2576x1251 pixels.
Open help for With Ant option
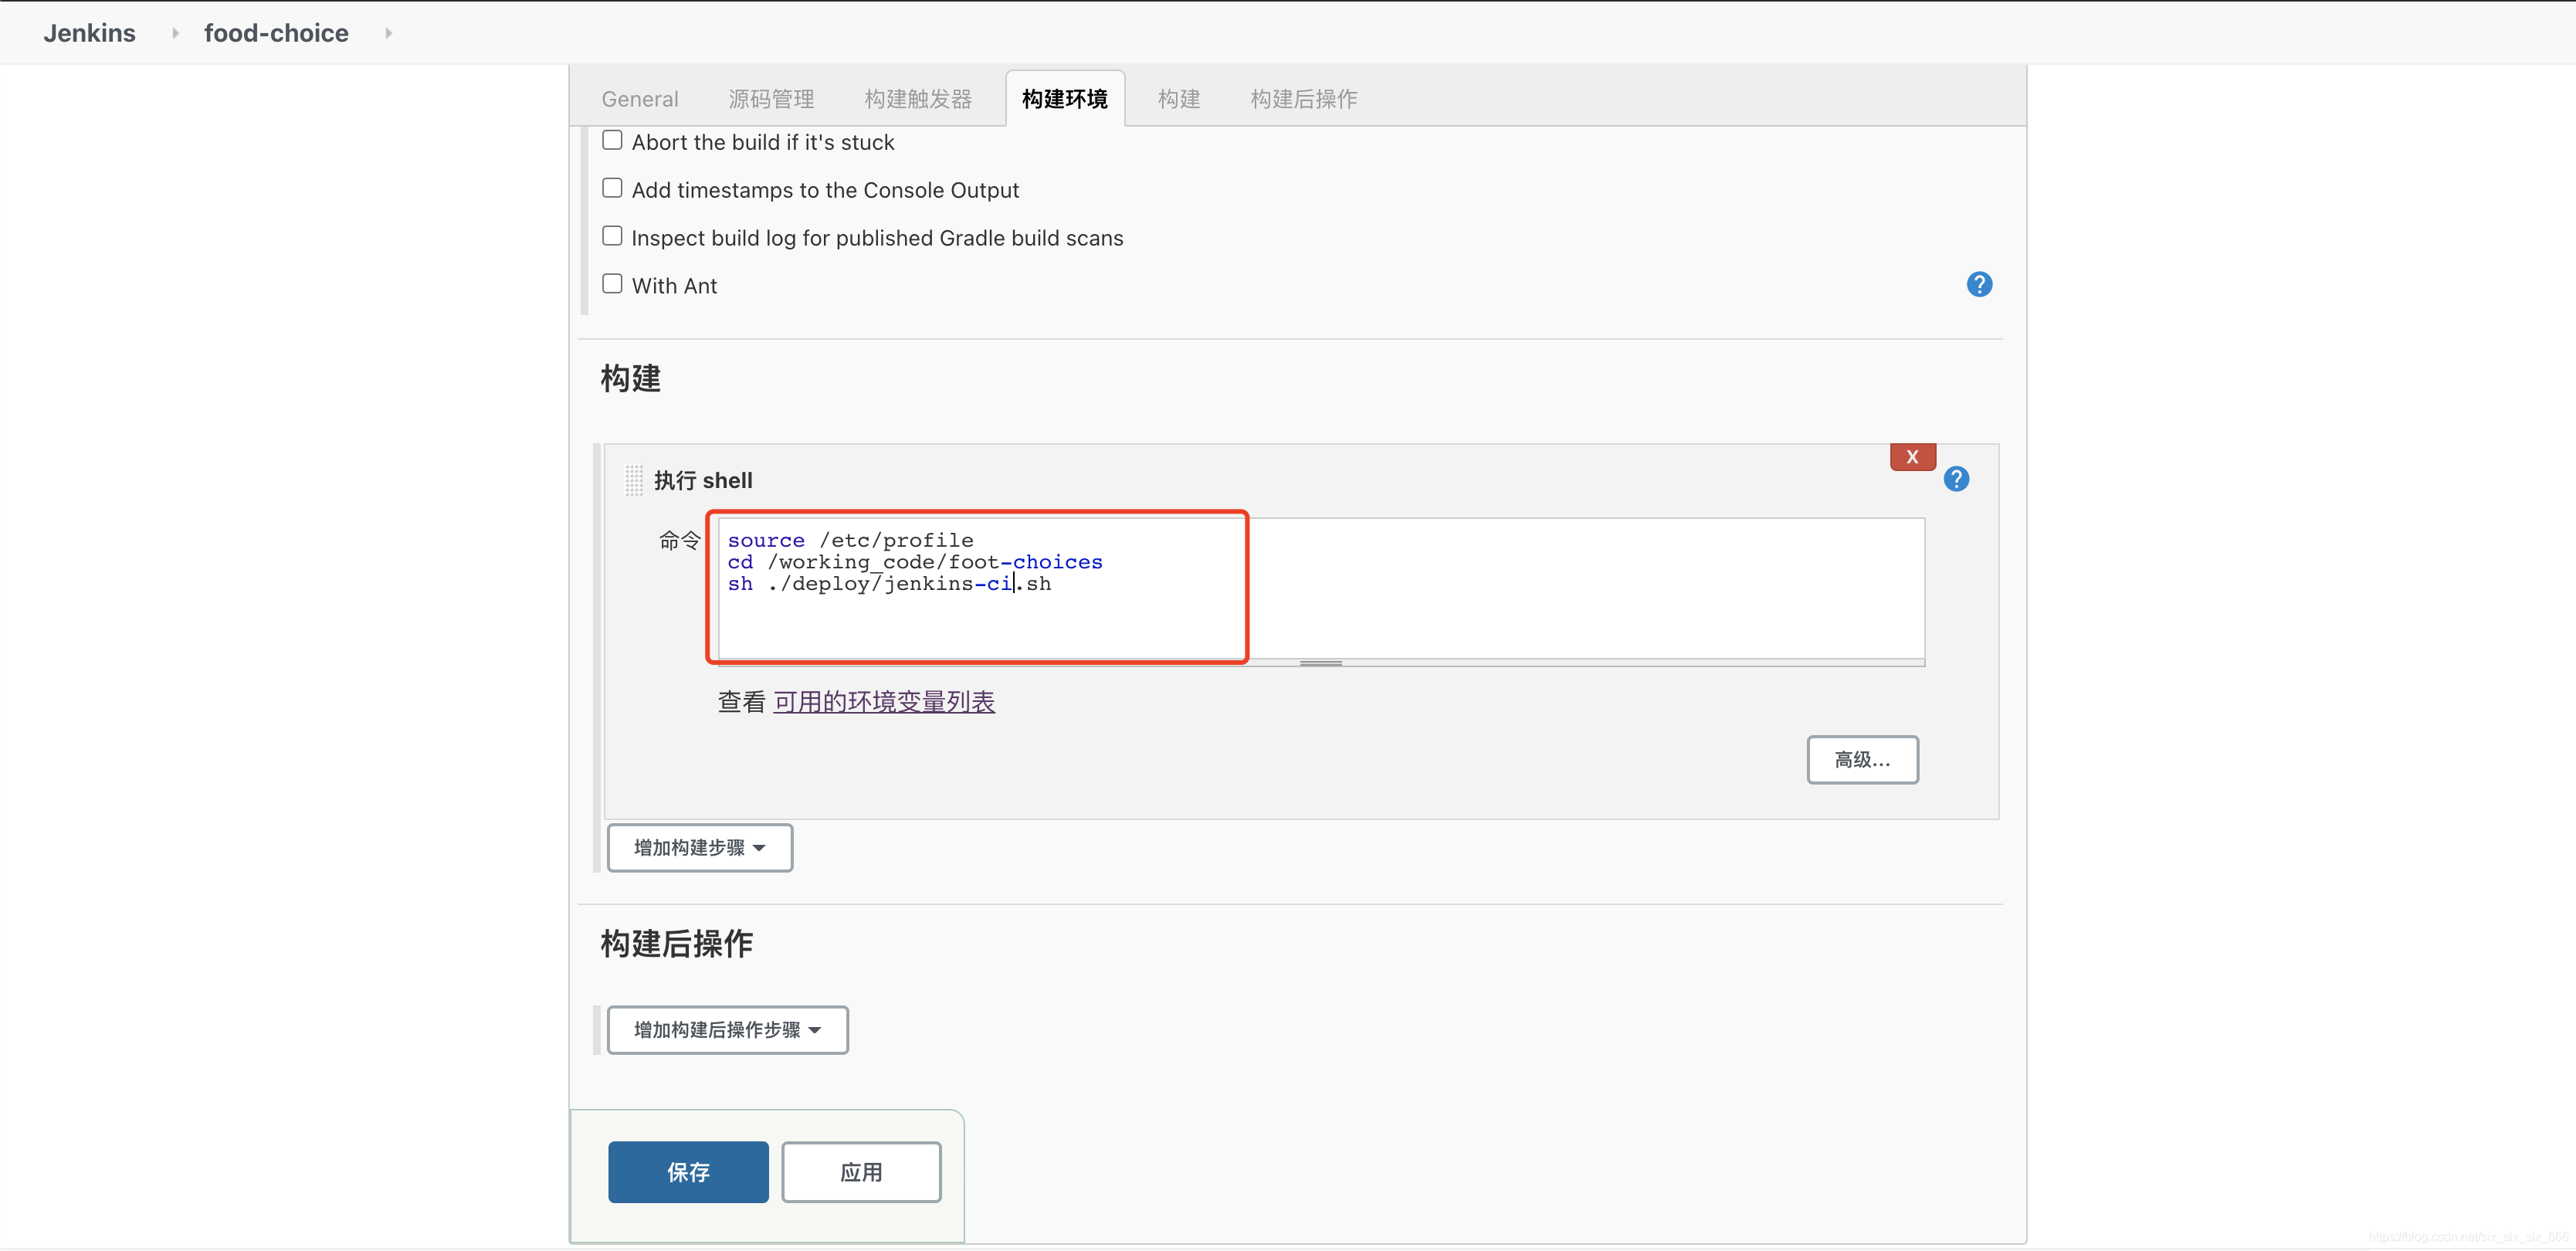click(1978, 285)
